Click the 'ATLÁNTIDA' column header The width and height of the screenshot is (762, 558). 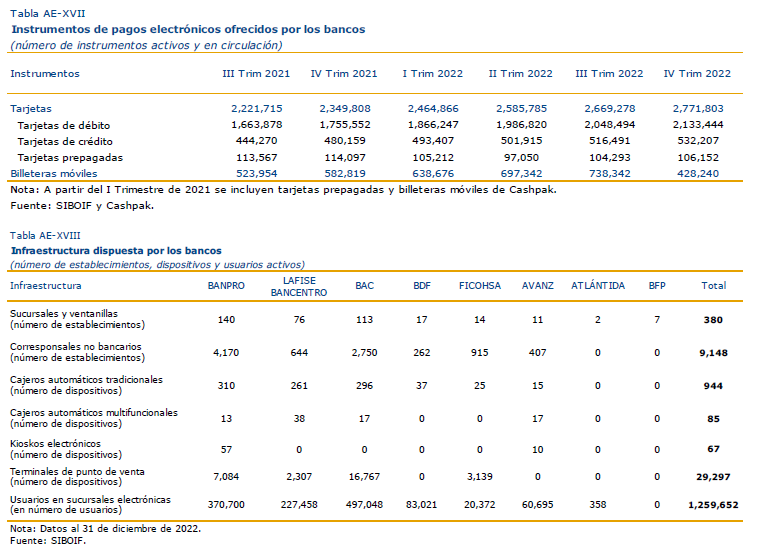598,286
